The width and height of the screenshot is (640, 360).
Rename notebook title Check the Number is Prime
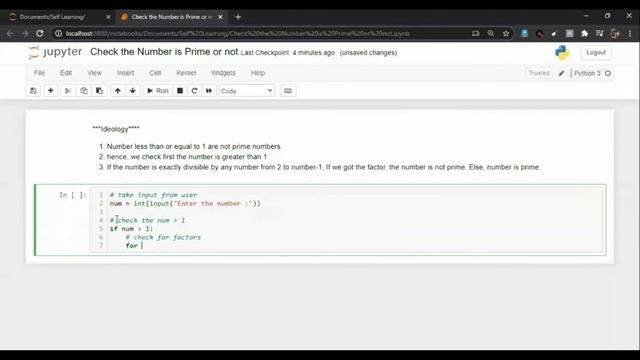pos(164,52)
